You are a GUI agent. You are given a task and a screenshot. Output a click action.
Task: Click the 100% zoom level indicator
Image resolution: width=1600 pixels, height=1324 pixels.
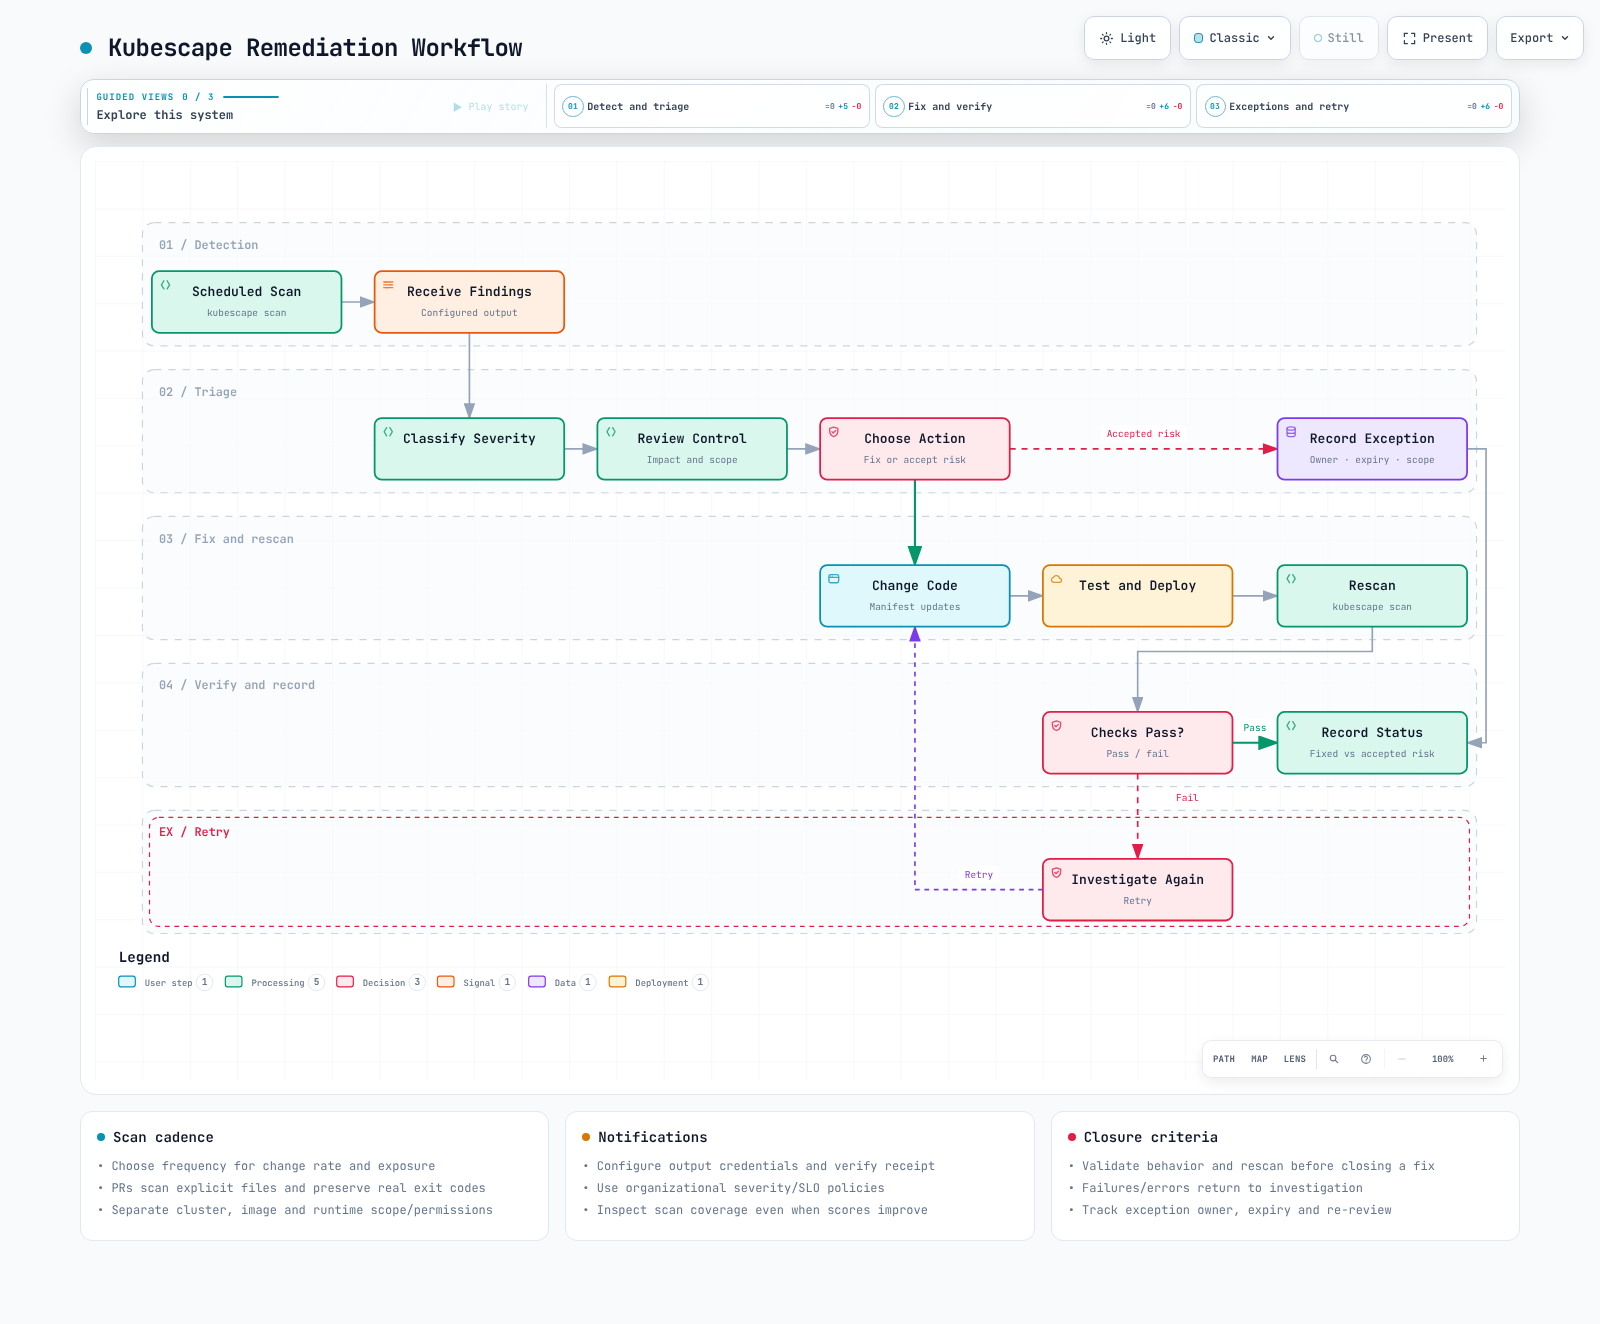[x=1442, y=1059]
